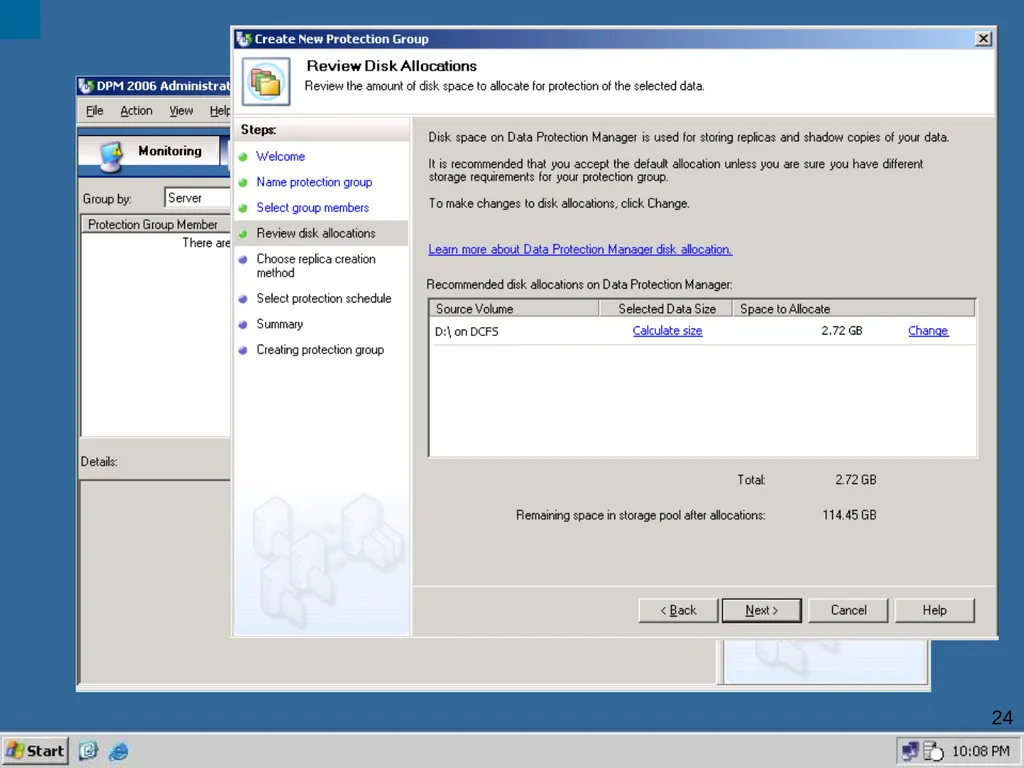1024x768 pixels.
Task: Click the Select protection schedule step
Action: [x=324, y=298]
